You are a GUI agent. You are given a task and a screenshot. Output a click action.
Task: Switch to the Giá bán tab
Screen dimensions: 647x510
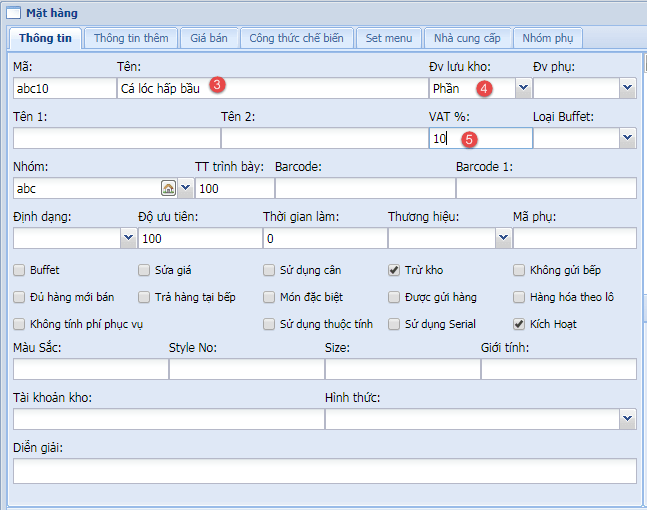pos(210,38)
